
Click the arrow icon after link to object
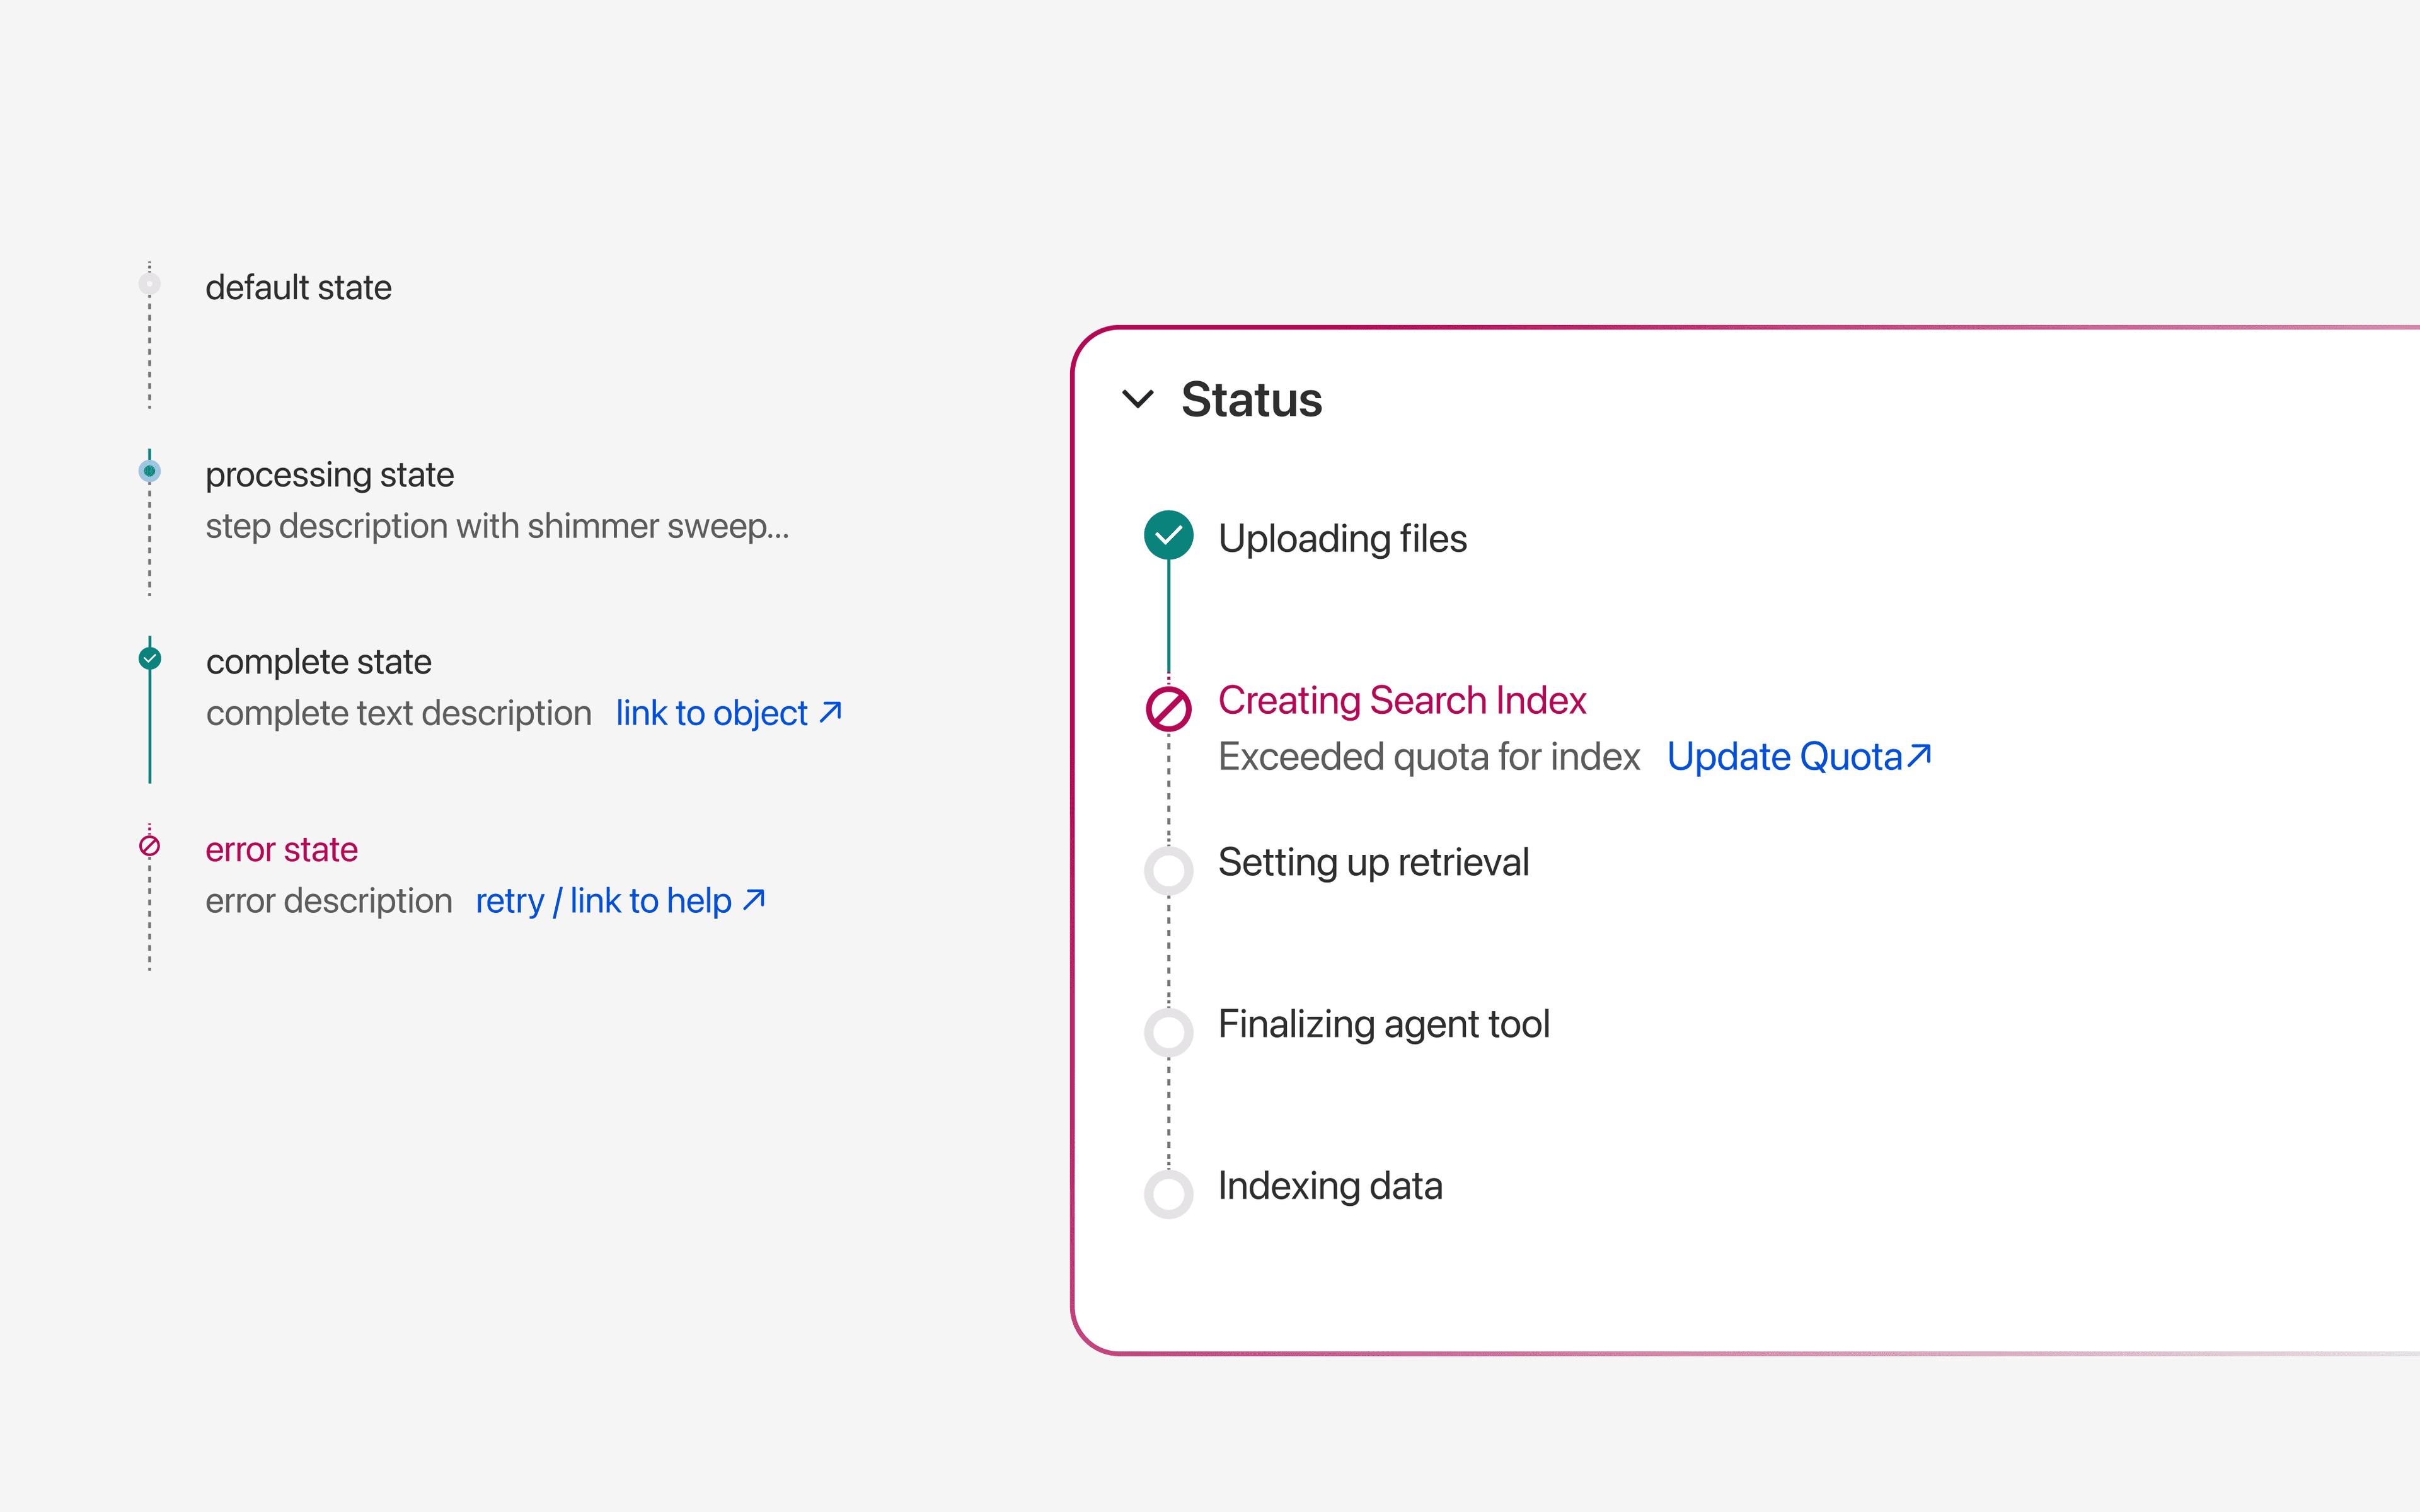tap(831, 711)
